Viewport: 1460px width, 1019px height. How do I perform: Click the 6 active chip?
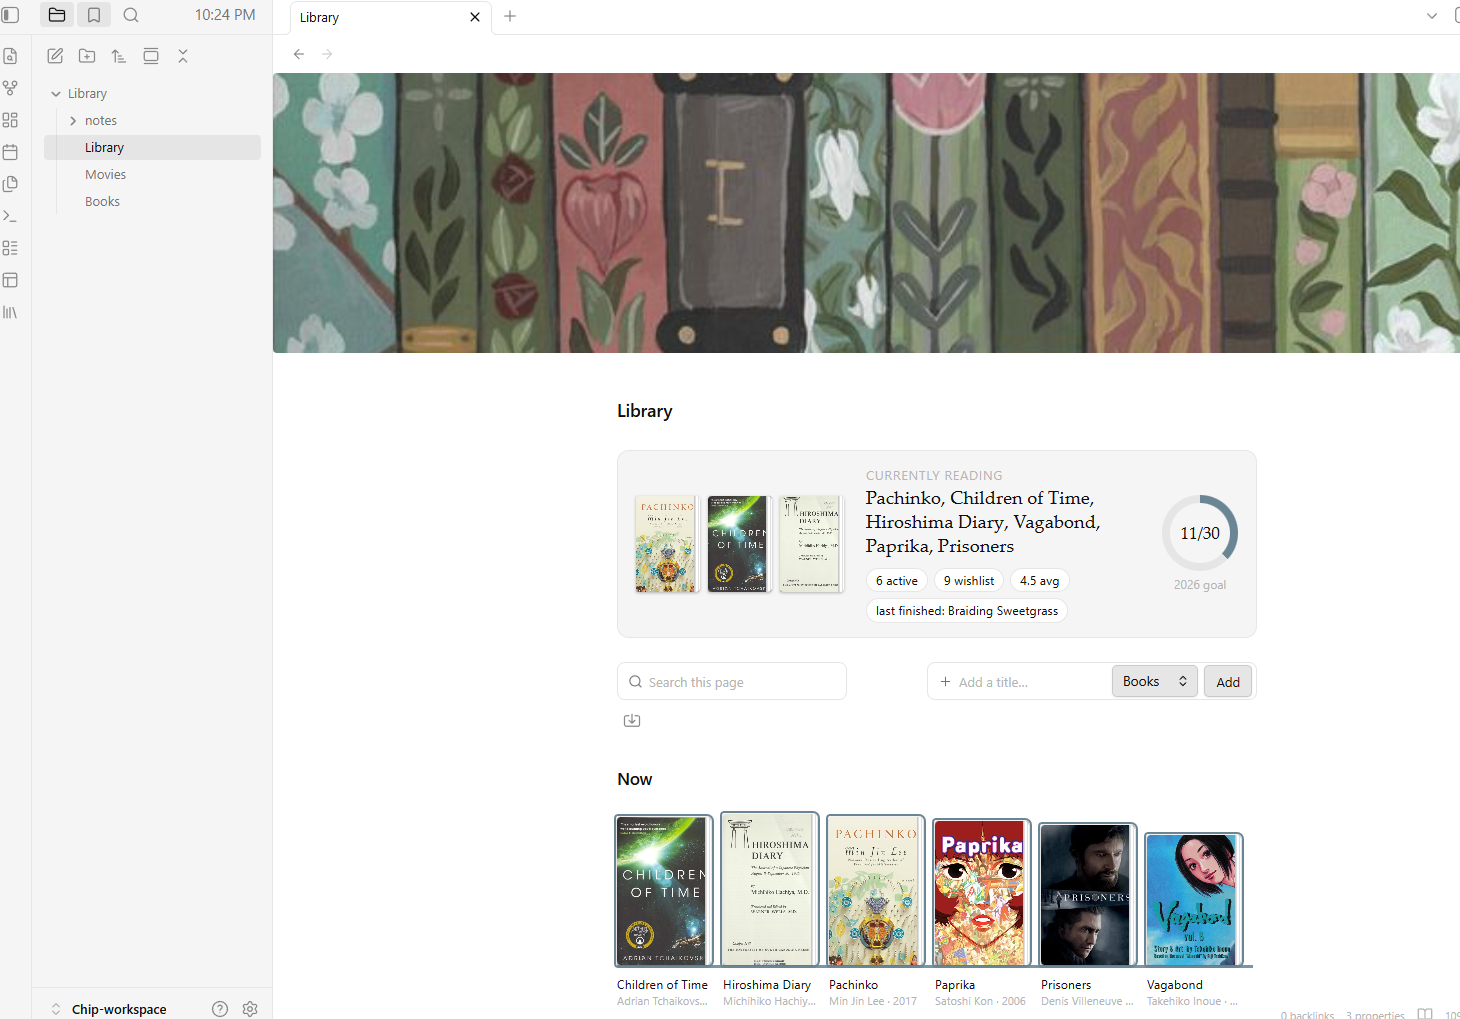click(897, 581)
